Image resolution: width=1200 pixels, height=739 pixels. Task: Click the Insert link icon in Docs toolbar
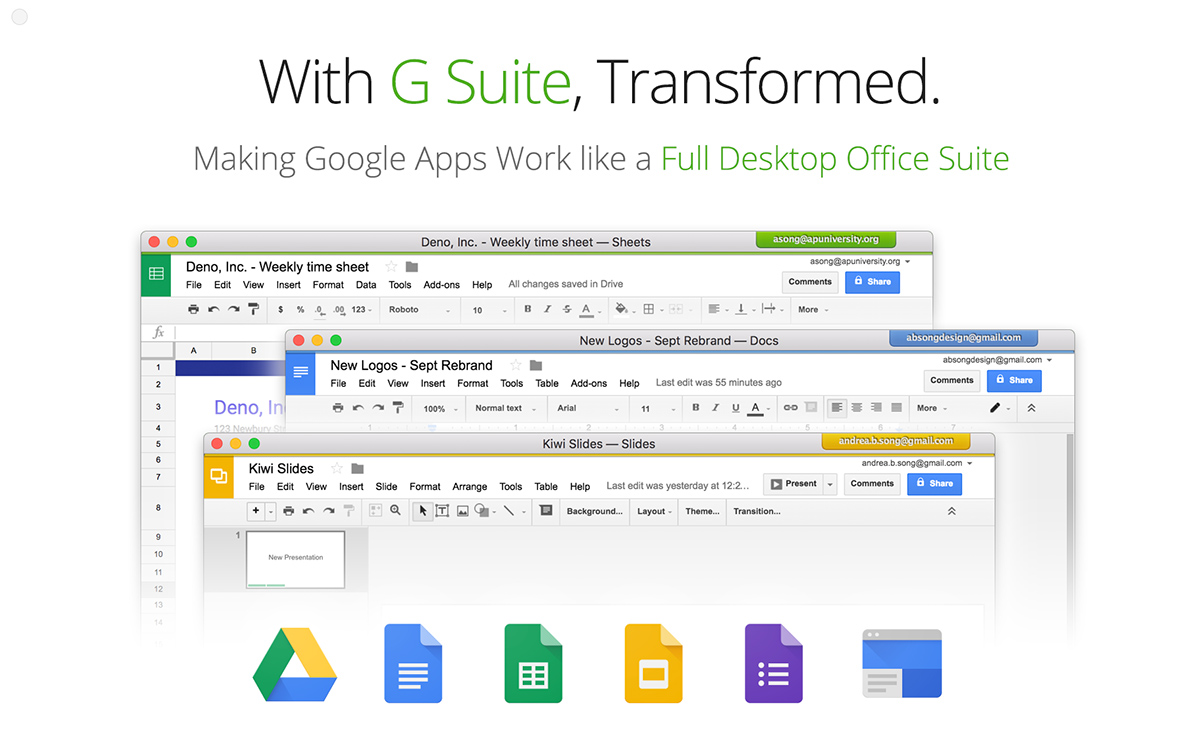[x=790, y=408]
